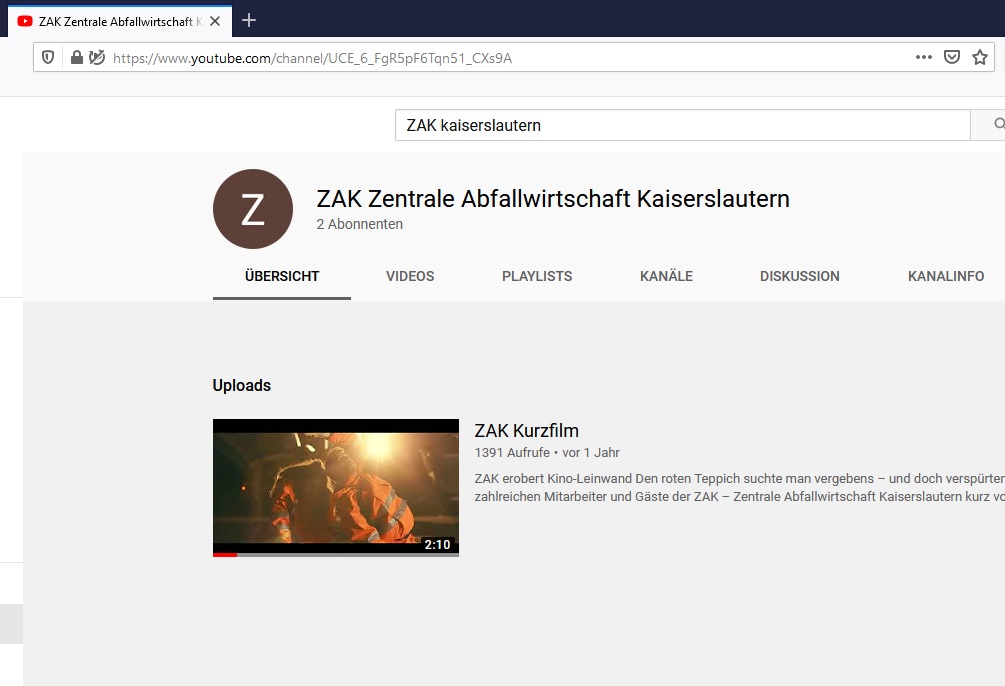Screen dimensions: 1005x686
Task: Select the ÜBERSICHT tab
Action: coord(282,276)
